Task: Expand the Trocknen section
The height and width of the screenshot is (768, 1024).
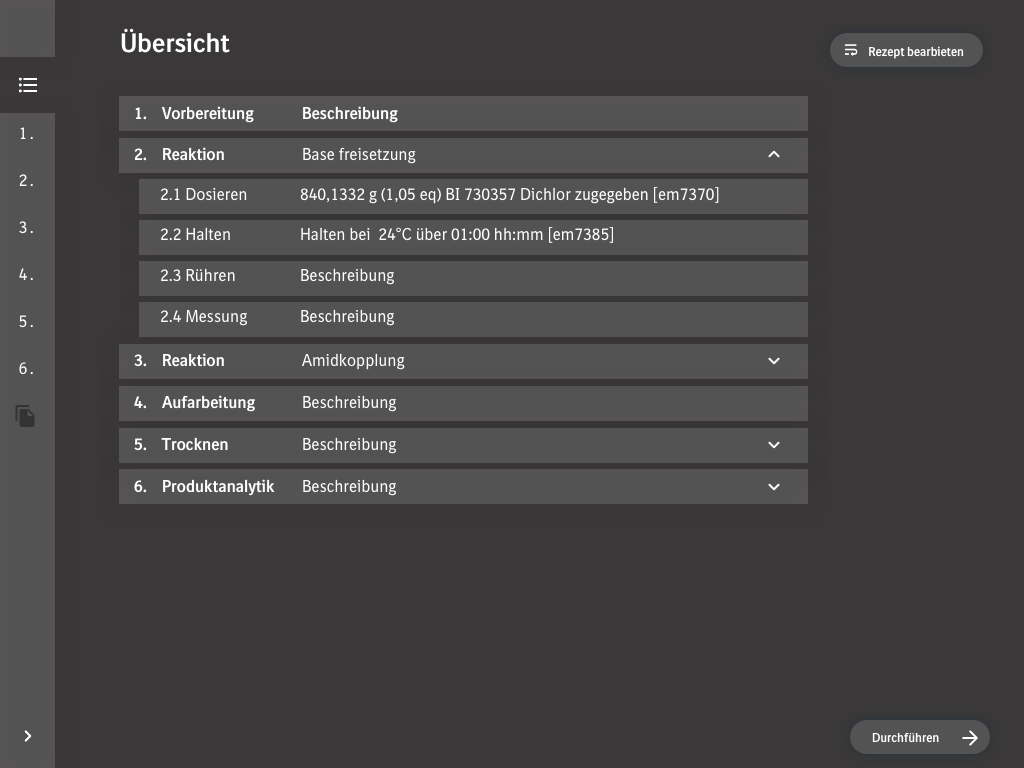Action: click(773, 445)
